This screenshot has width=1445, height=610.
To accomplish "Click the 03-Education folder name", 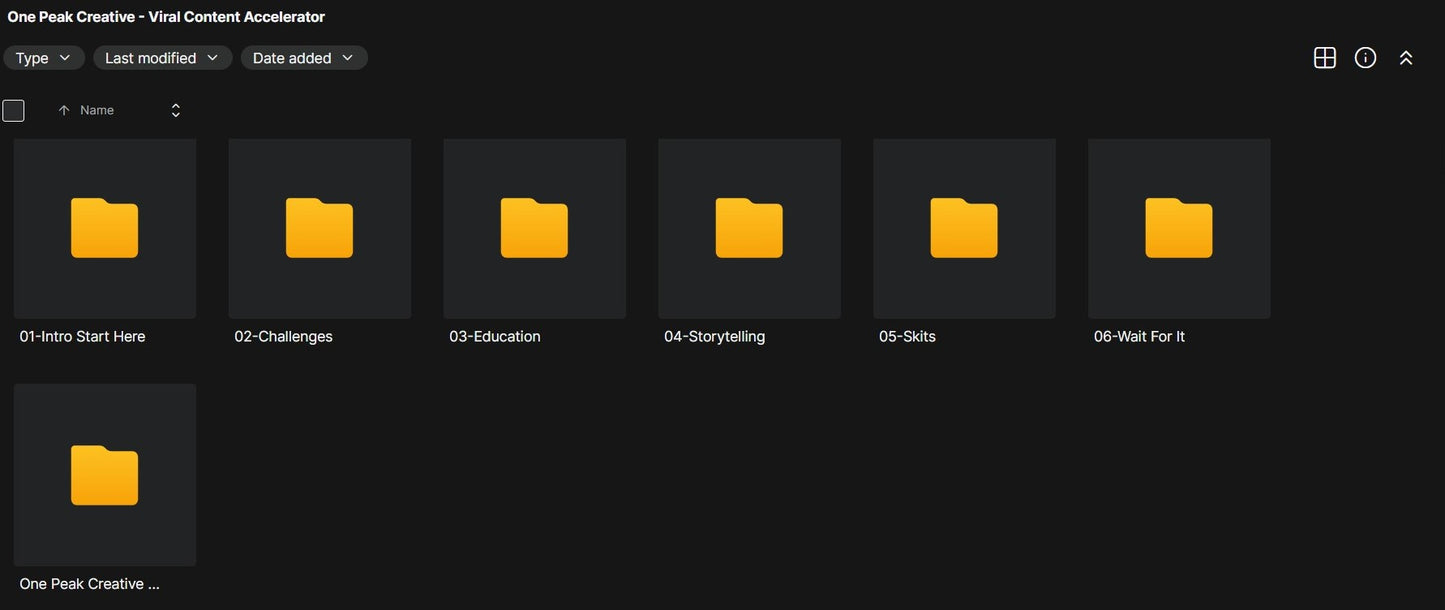I will tap(495, 337).
